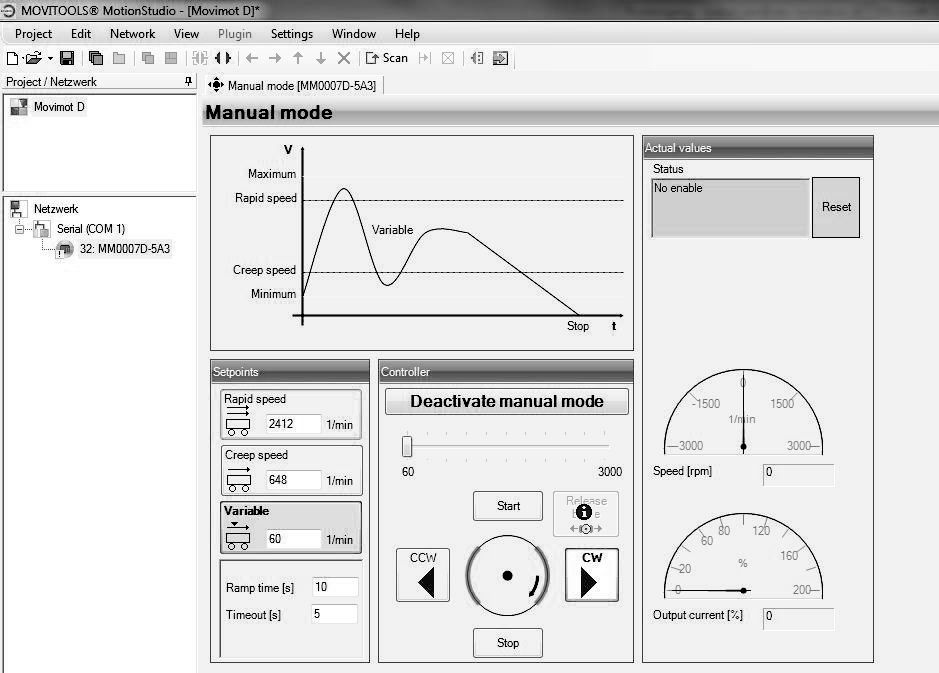Click the Variable speed cart icon
Screen dimensions: 939x673
(238, 536)
